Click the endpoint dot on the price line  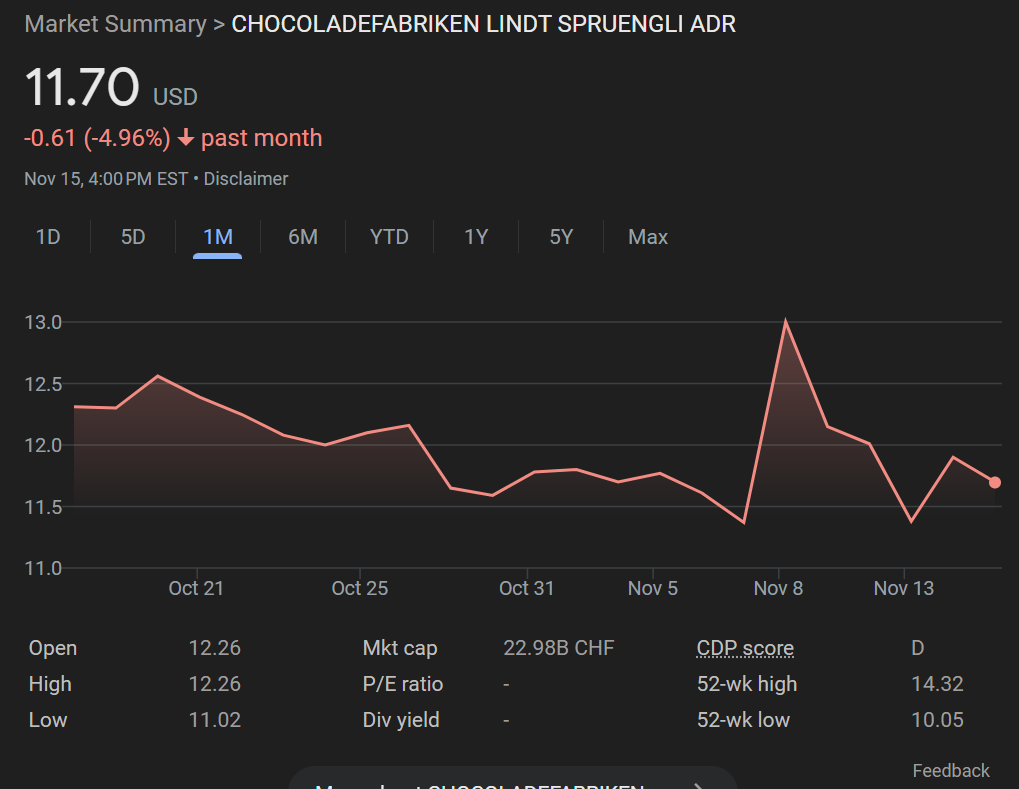click(995, 482)
